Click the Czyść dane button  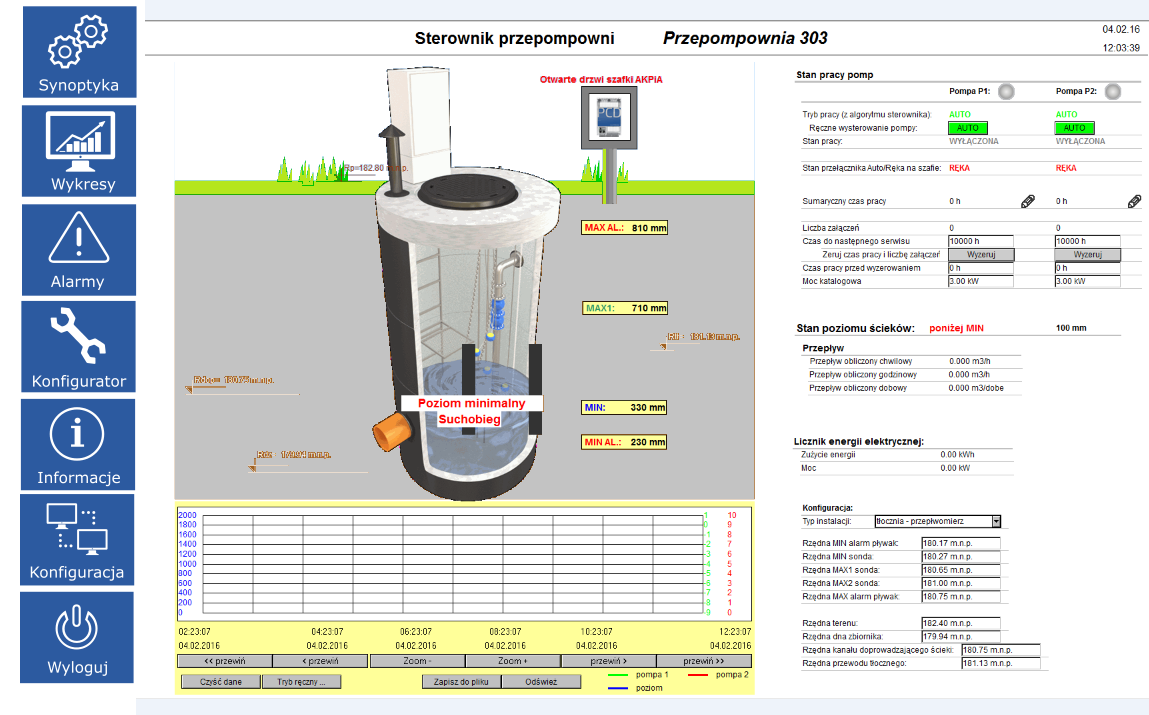(x=221, y=681)
